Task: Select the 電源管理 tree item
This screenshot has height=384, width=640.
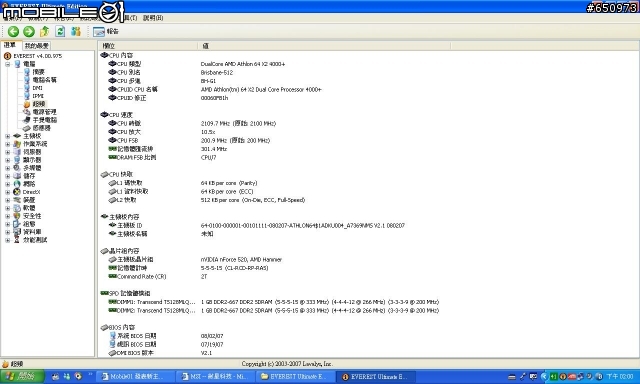Action: pos(44,112)
